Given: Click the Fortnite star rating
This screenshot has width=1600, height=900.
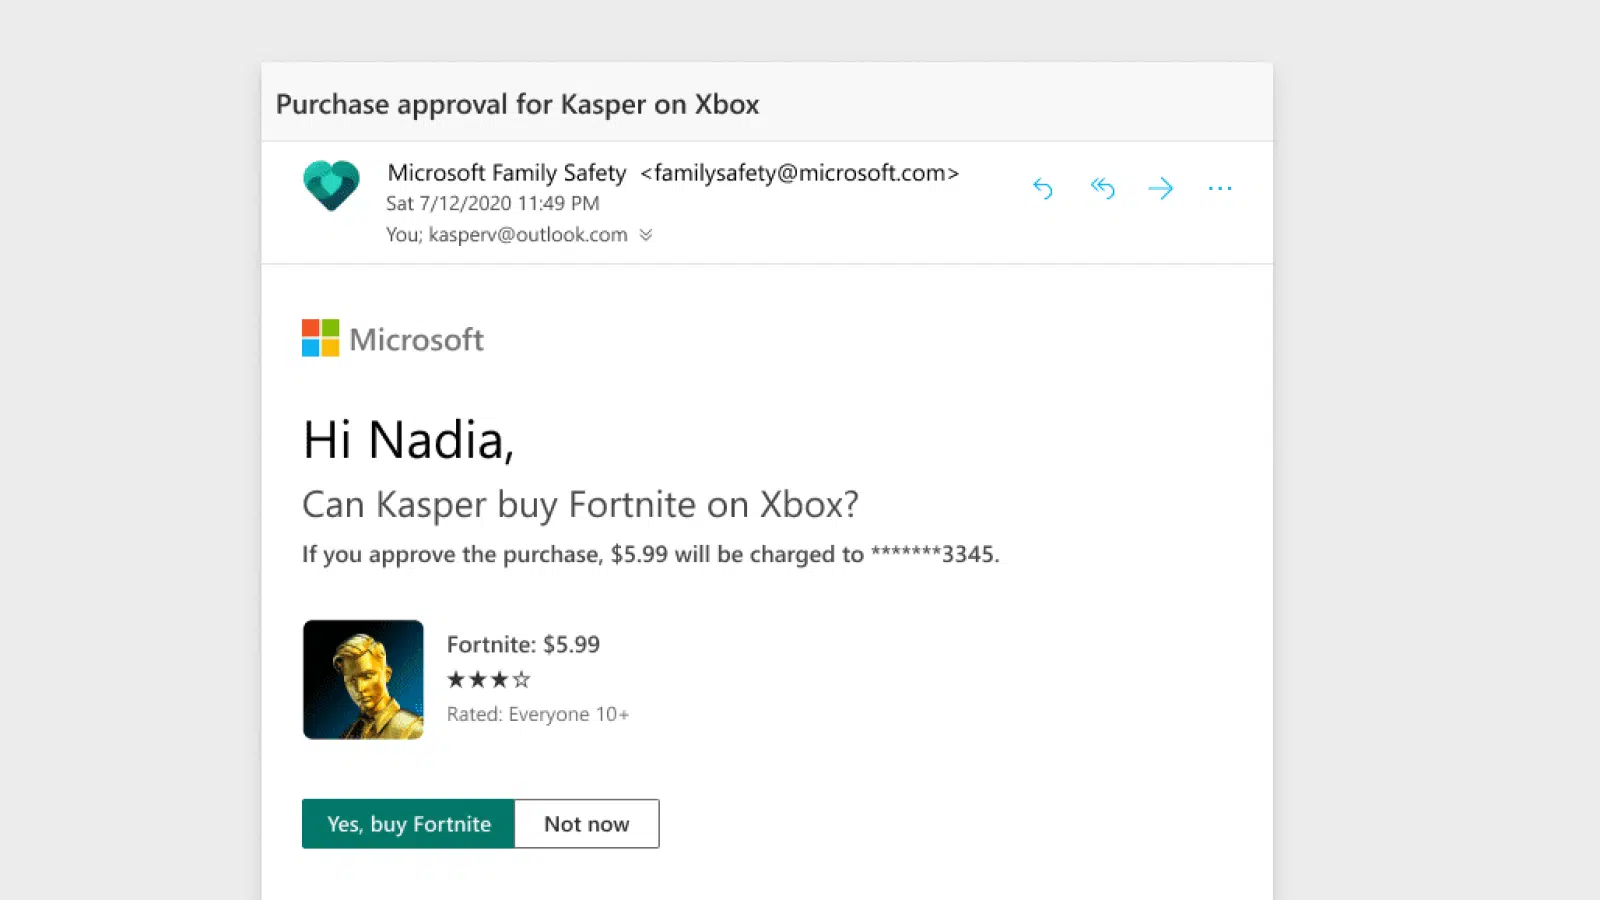Looking at the screenshot, I should (488, 680).
